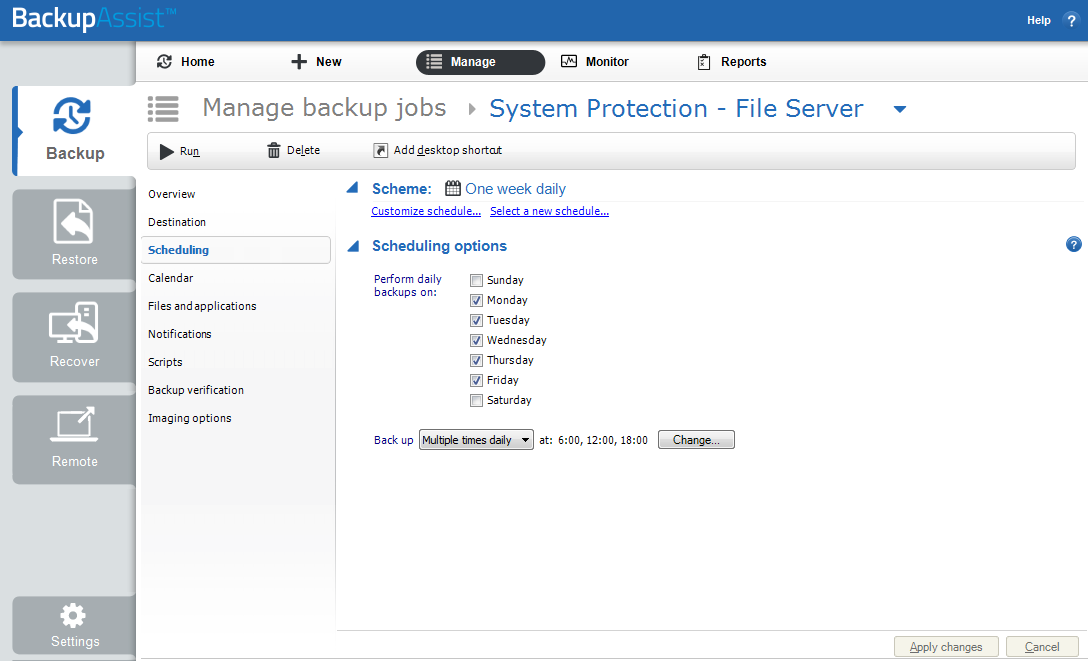Uncheck the Tuesday backup checkbox
The height and width of the screenshot is (661, 1088).
point(477,320)
